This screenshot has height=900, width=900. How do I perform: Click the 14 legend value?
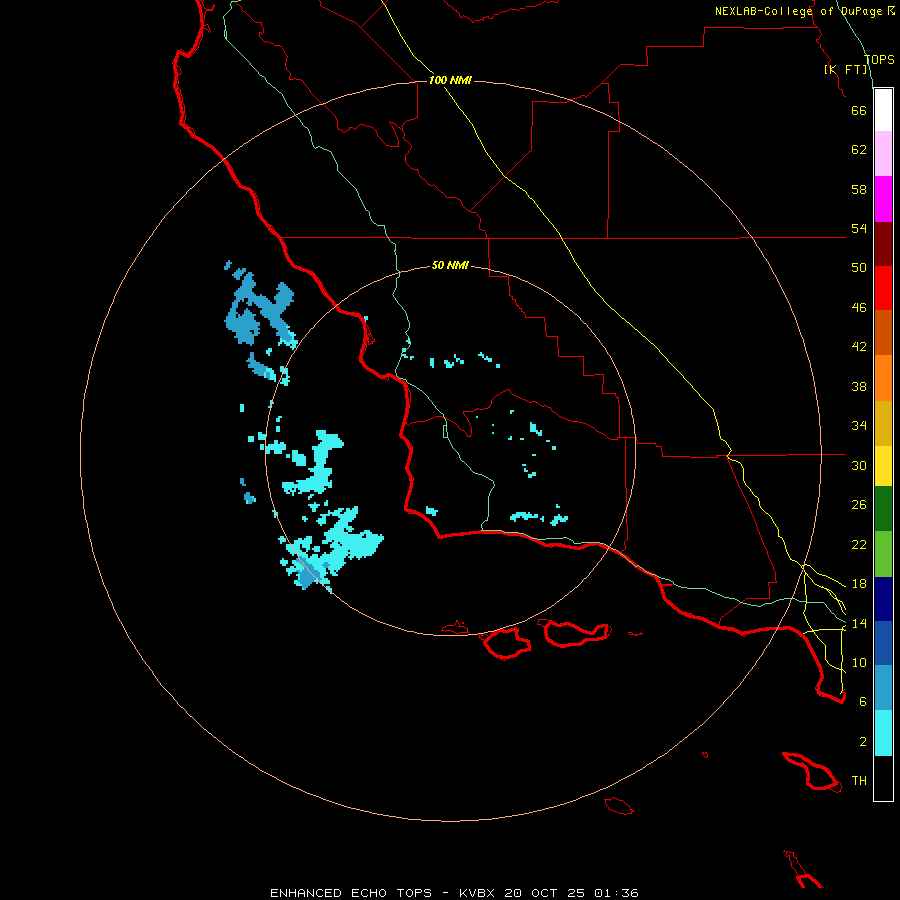[859, 623]
